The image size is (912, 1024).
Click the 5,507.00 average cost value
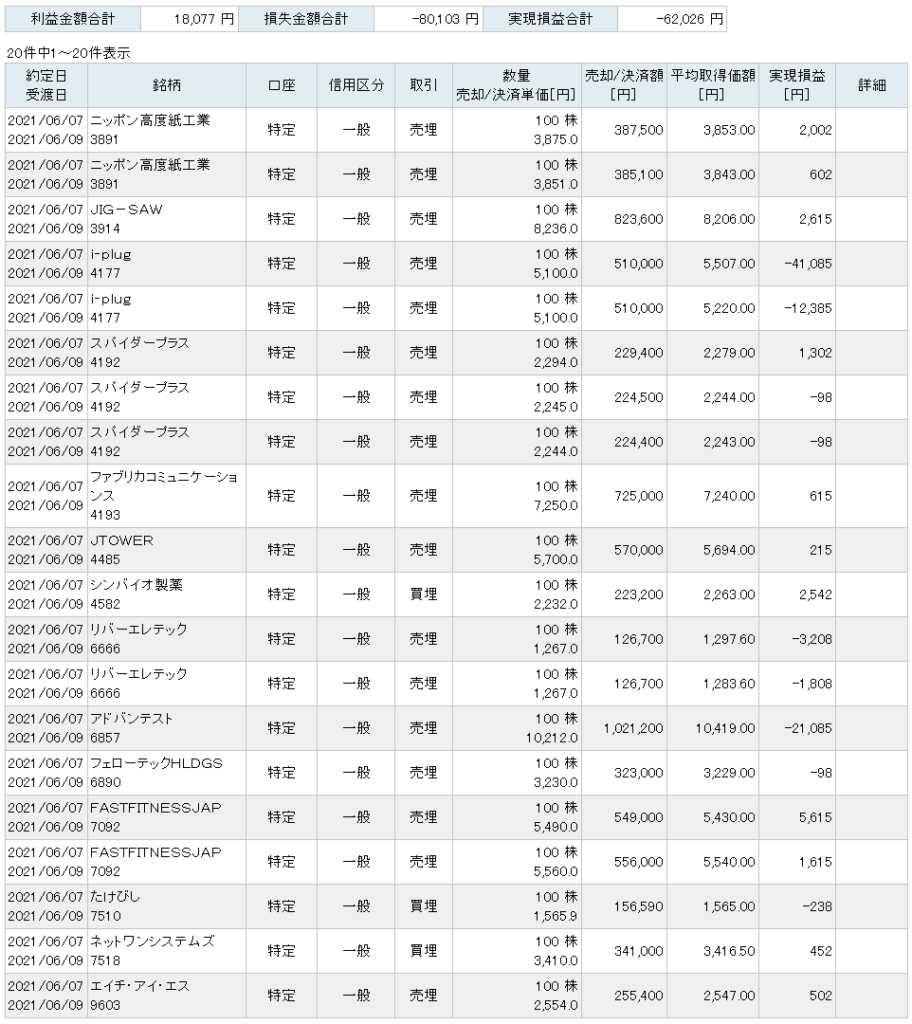click(x=729, y=264)
